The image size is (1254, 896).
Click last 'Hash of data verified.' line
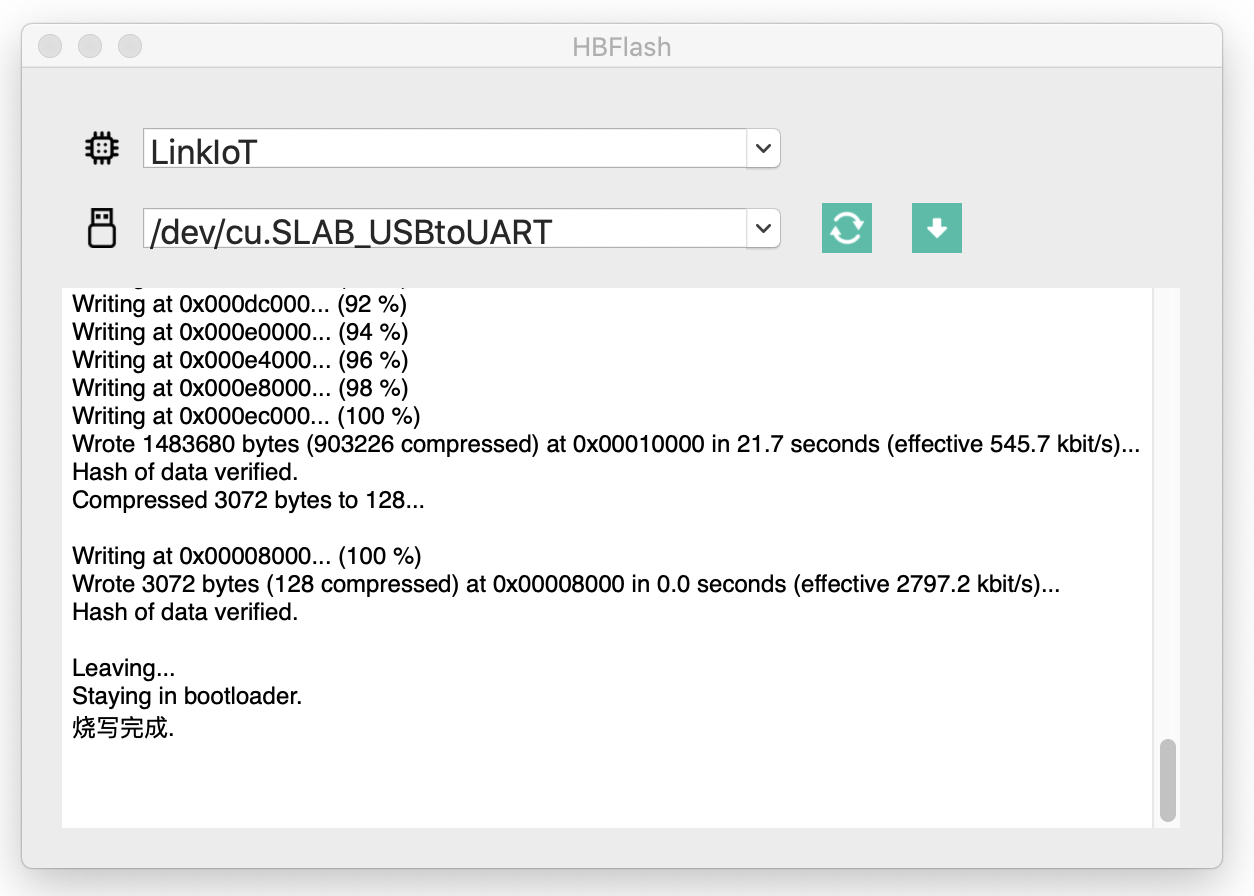coord(185,612)
